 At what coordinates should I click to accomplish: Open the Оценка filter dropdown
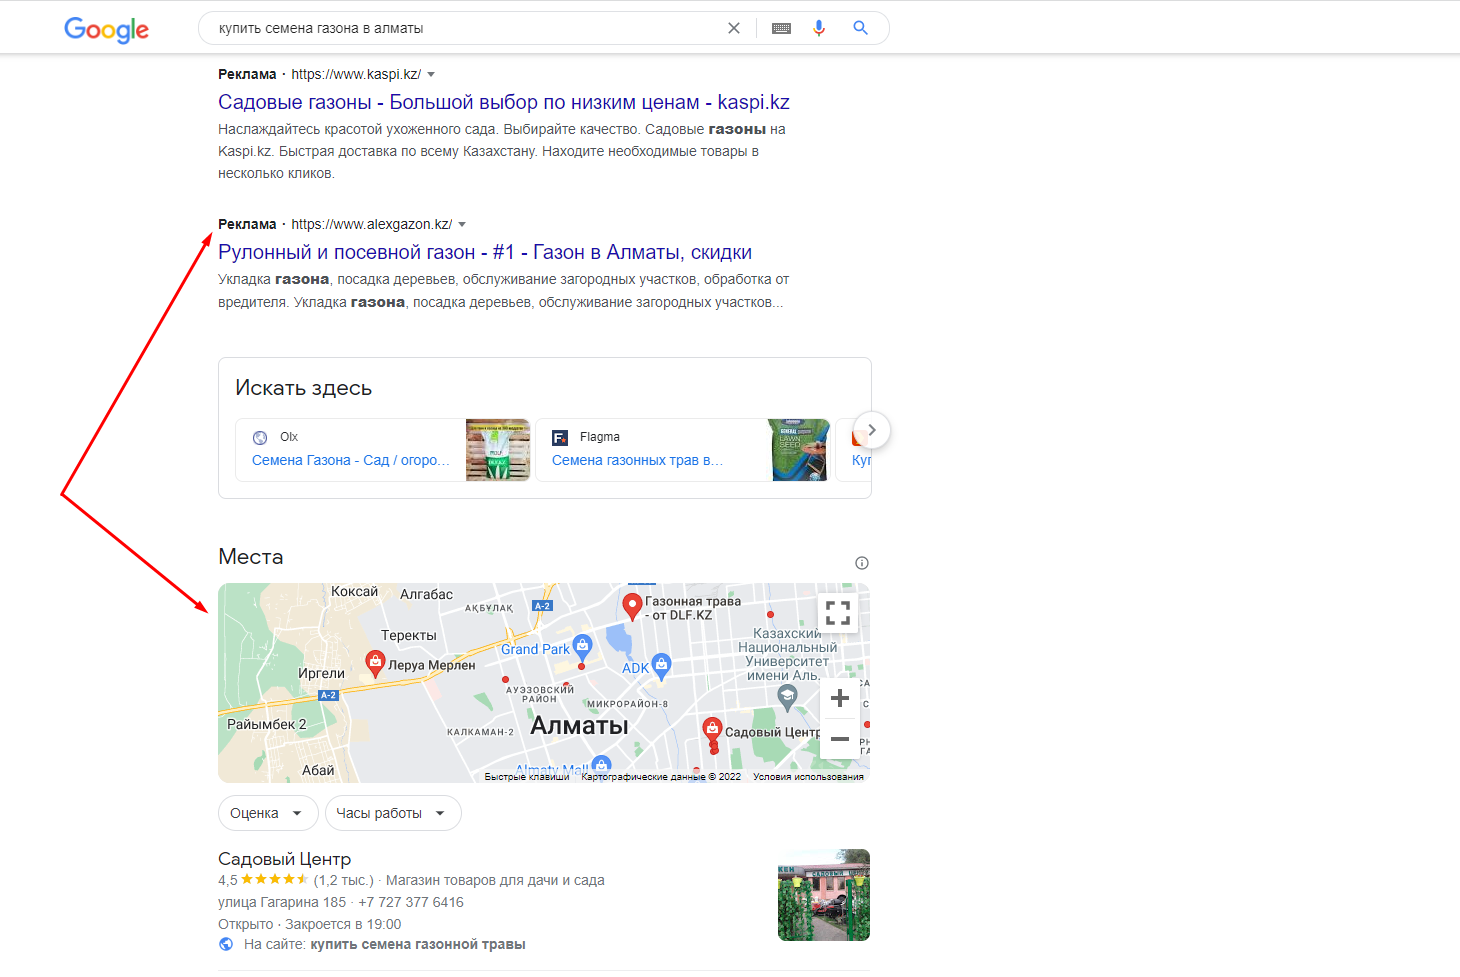point(268,813)
